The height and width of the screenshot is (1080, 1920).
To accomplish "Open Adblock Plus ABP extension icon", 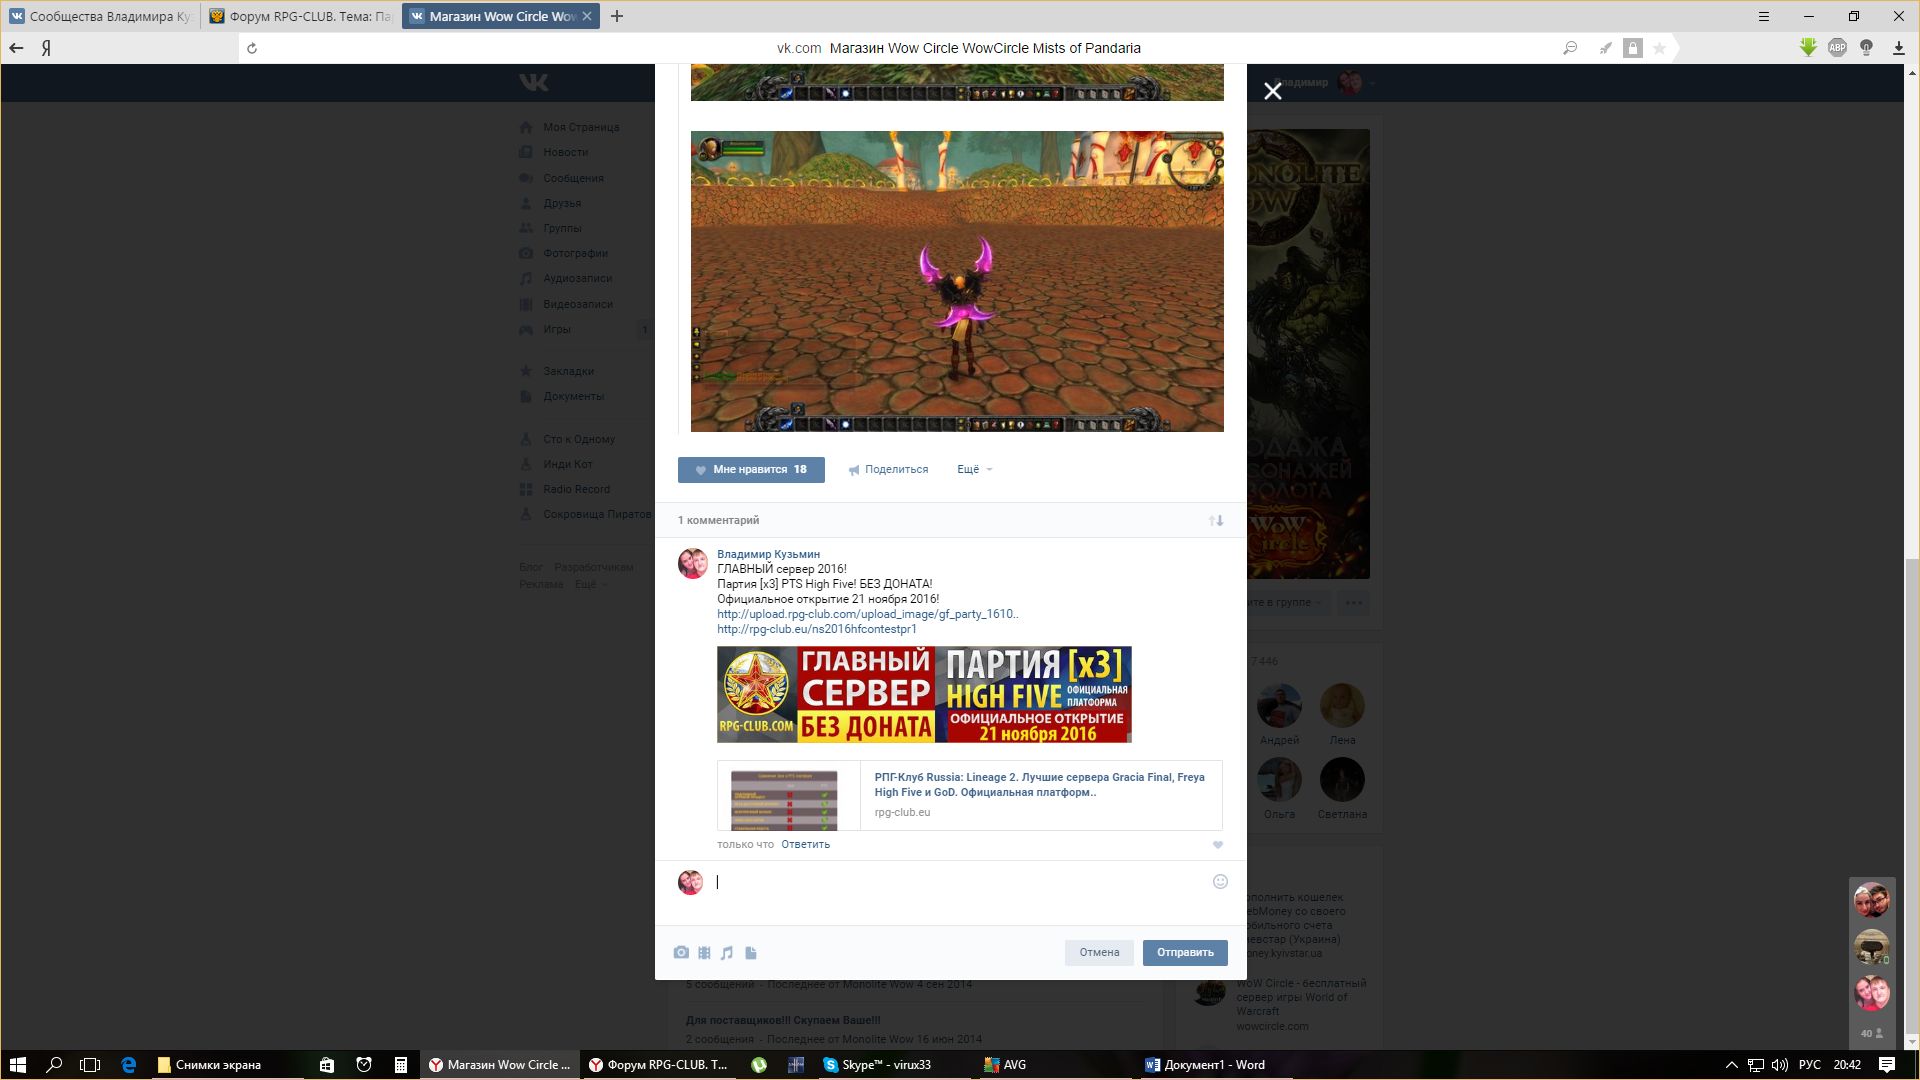I will click(1837, 47).
